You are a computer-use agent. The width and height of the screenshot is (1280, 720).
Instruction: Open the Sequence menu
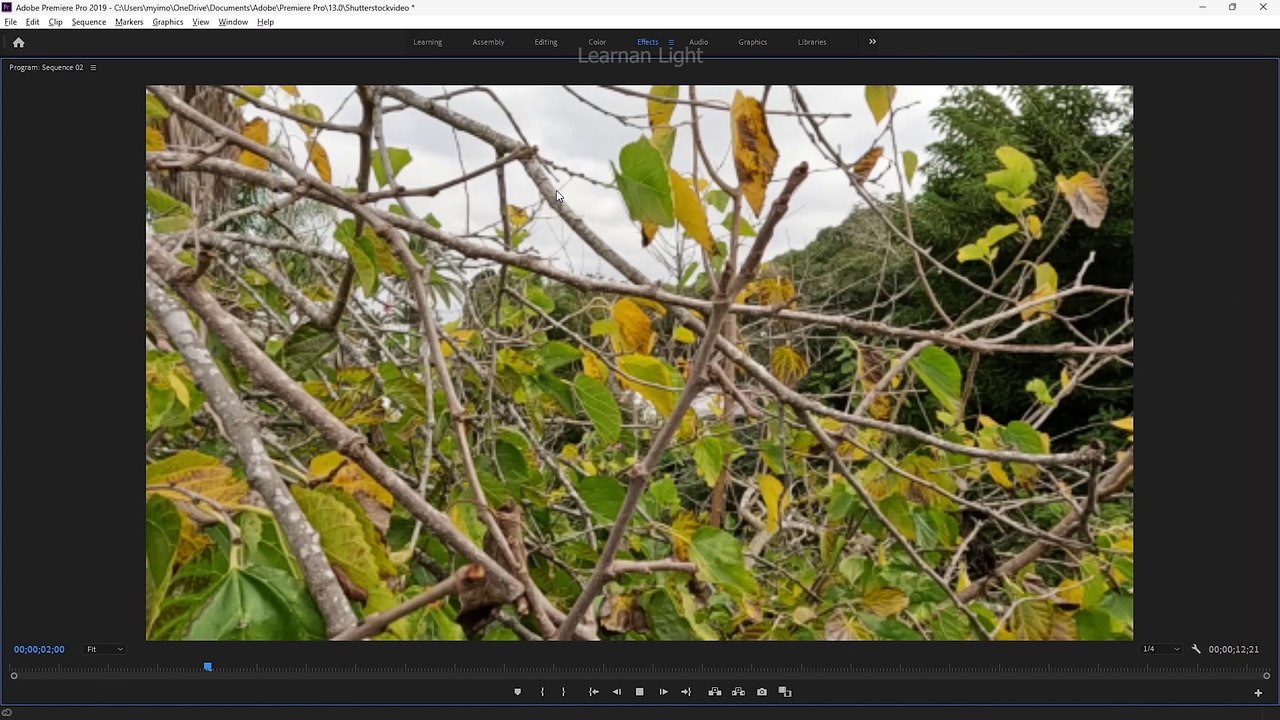[89, 22]
